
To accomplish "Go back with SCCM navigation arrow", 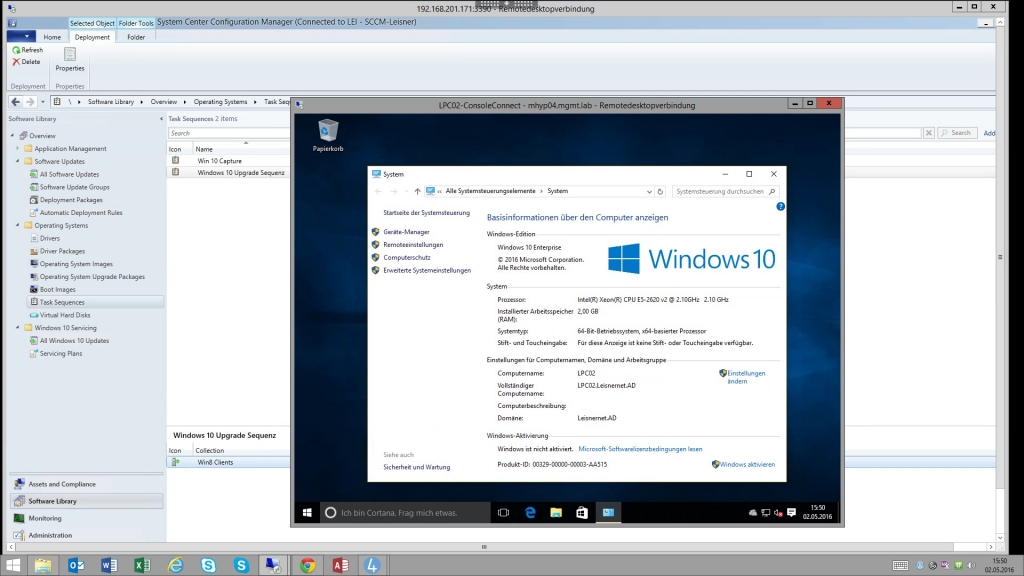I will pos(15,102).
